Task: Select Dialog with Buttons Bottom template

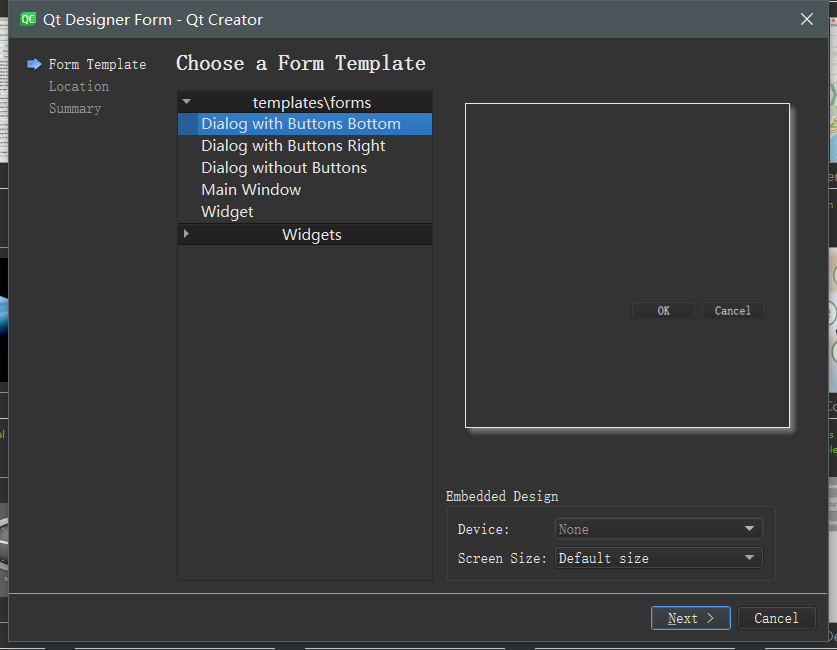Action: [304, 124]
